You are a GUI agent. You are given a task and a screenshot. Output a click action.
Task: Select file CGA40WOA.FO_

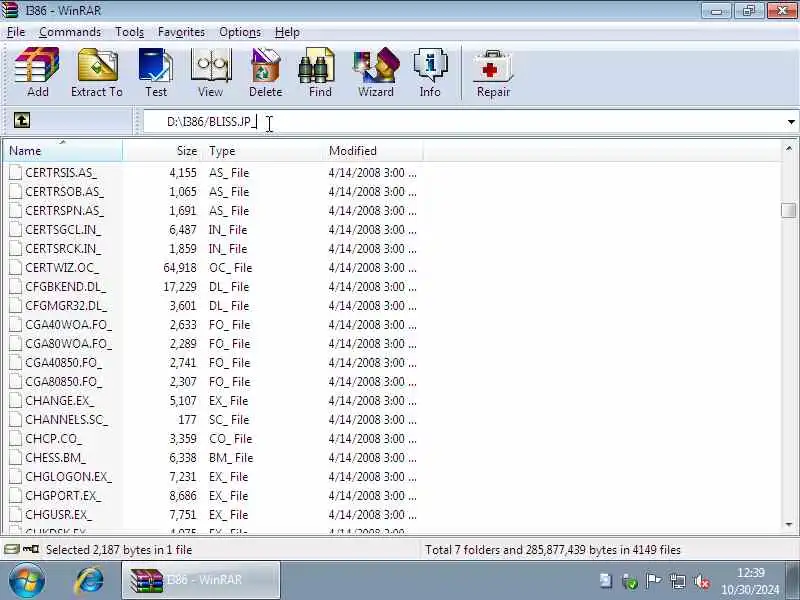(68, 324)
